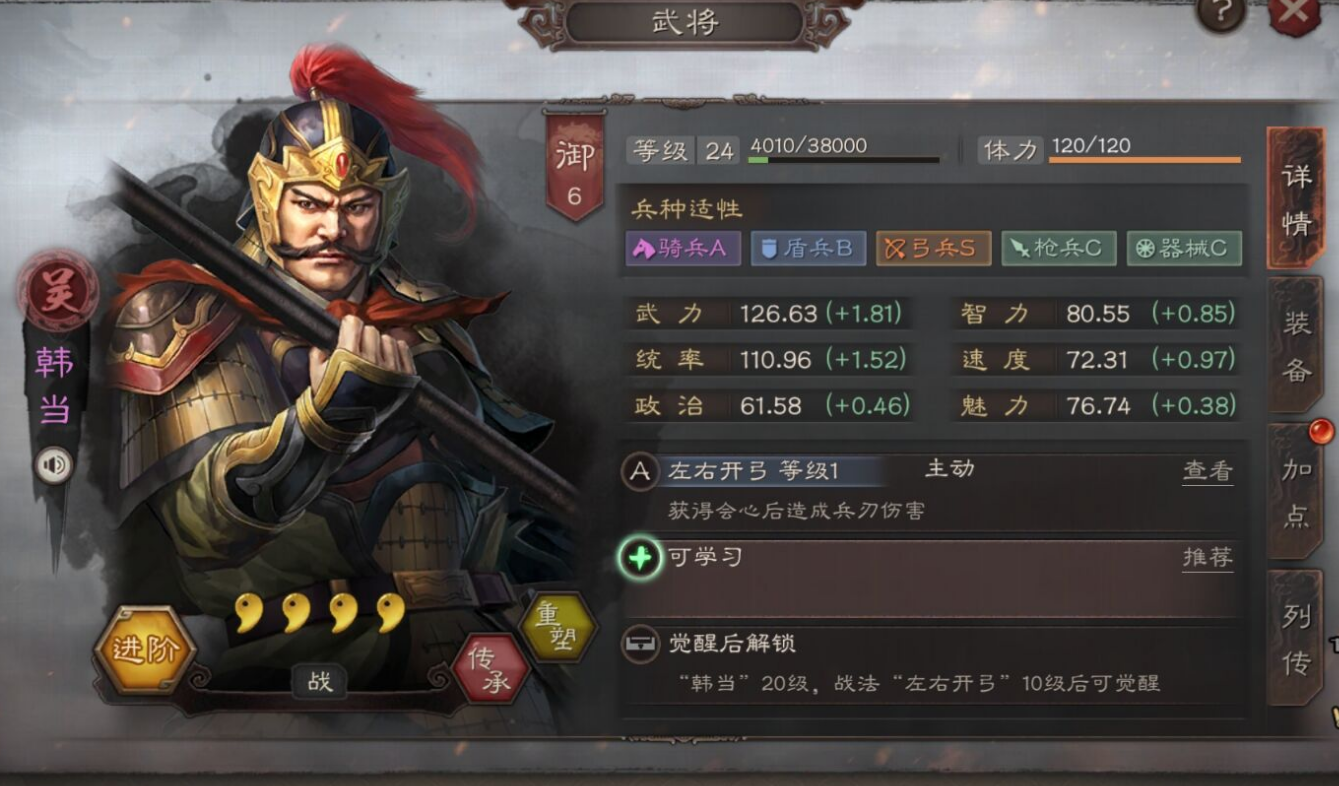This screenshot has height=786, width=1339.
Task: Tap the 战 label below the portrait
Action: [320, 682]
